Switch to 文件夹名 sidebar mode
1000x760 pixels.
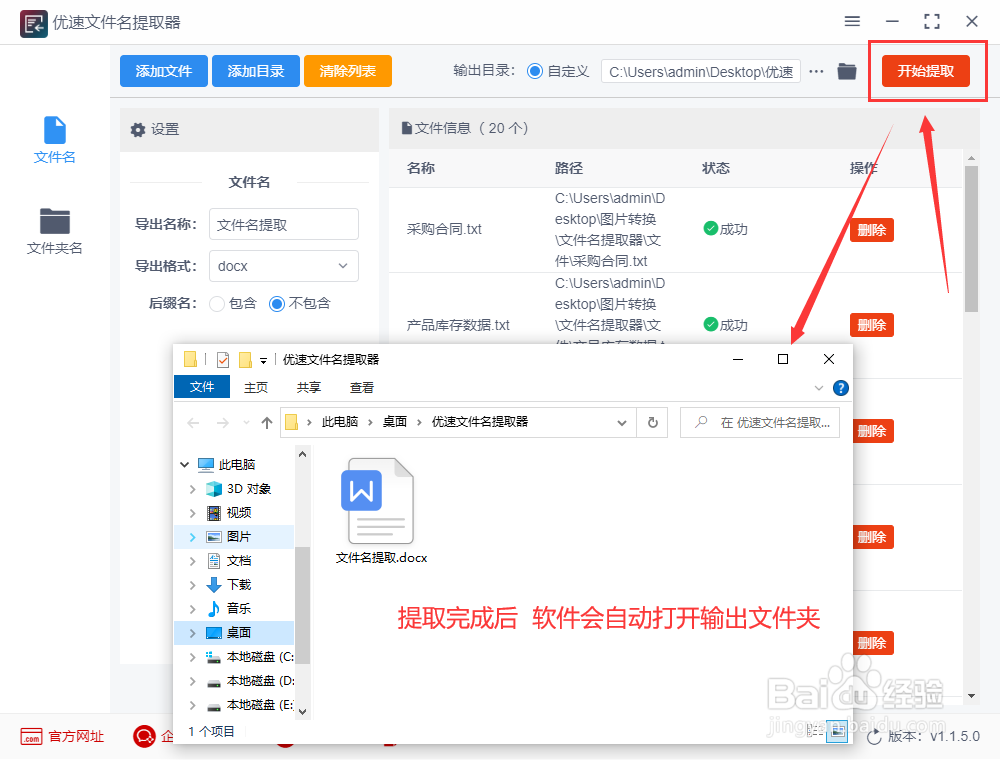tap(55, 231)
